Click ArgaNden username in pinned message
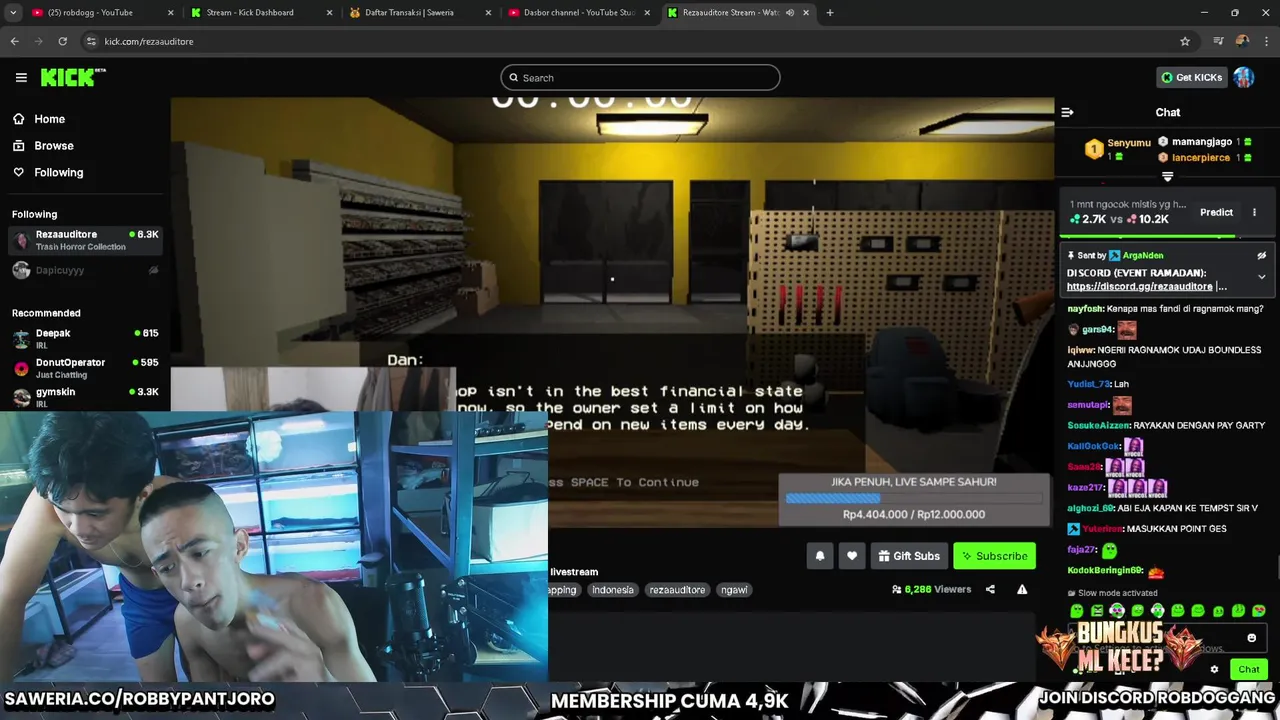 tap(1143, 255)
